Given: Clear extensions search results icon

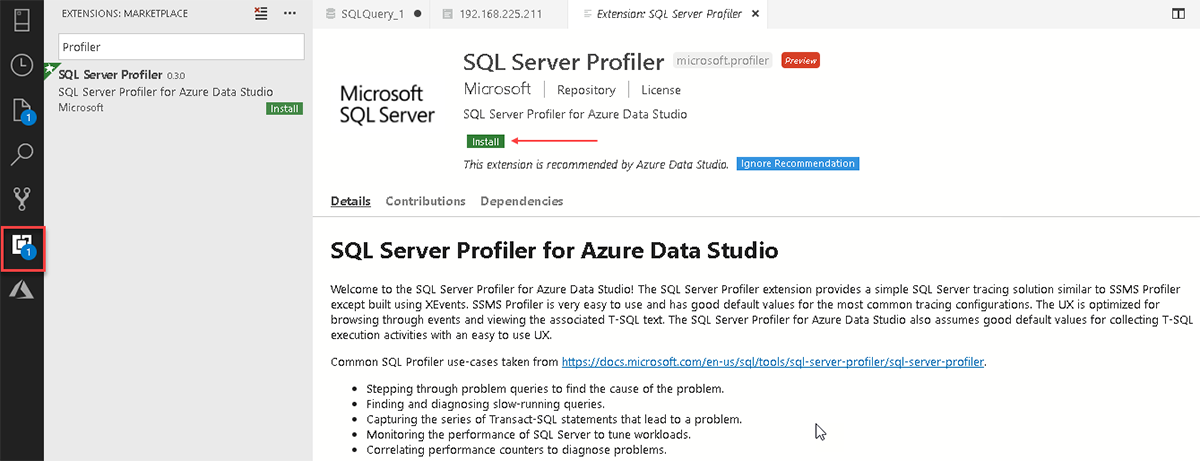Looking at the screenshot, I should (x=261, y=14).
